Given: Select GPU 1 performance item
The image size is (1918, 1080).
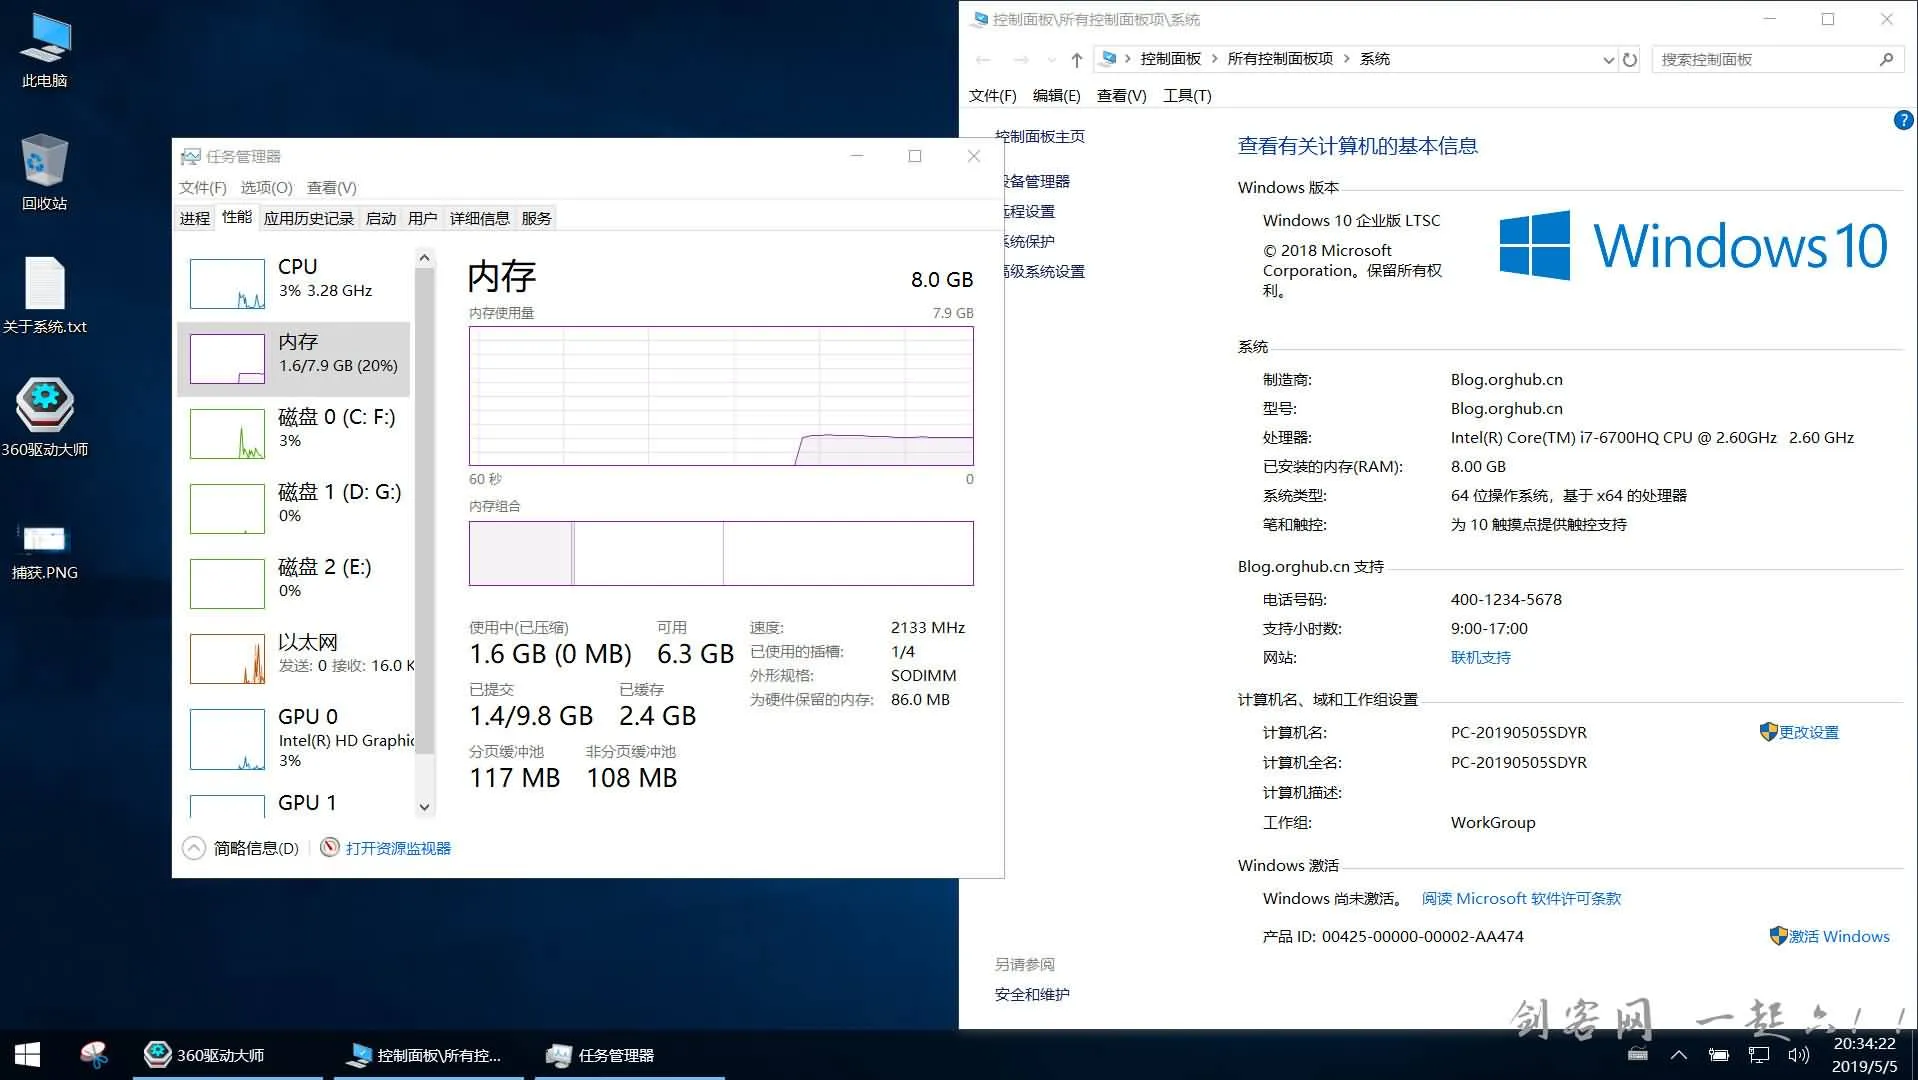Looking at the screenshot, I should [x=295, y=804].
